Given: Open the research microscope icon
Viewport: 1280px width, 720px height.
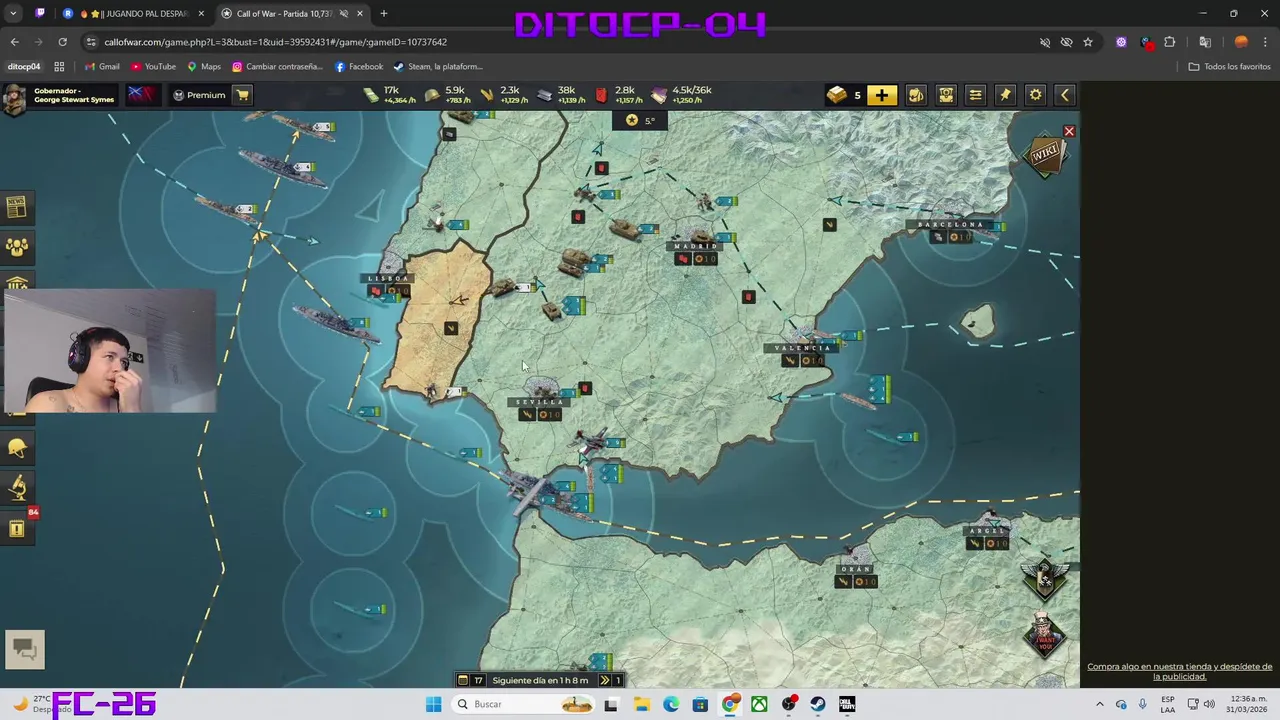Looking at the screenshot, I should tap(17, 488).
